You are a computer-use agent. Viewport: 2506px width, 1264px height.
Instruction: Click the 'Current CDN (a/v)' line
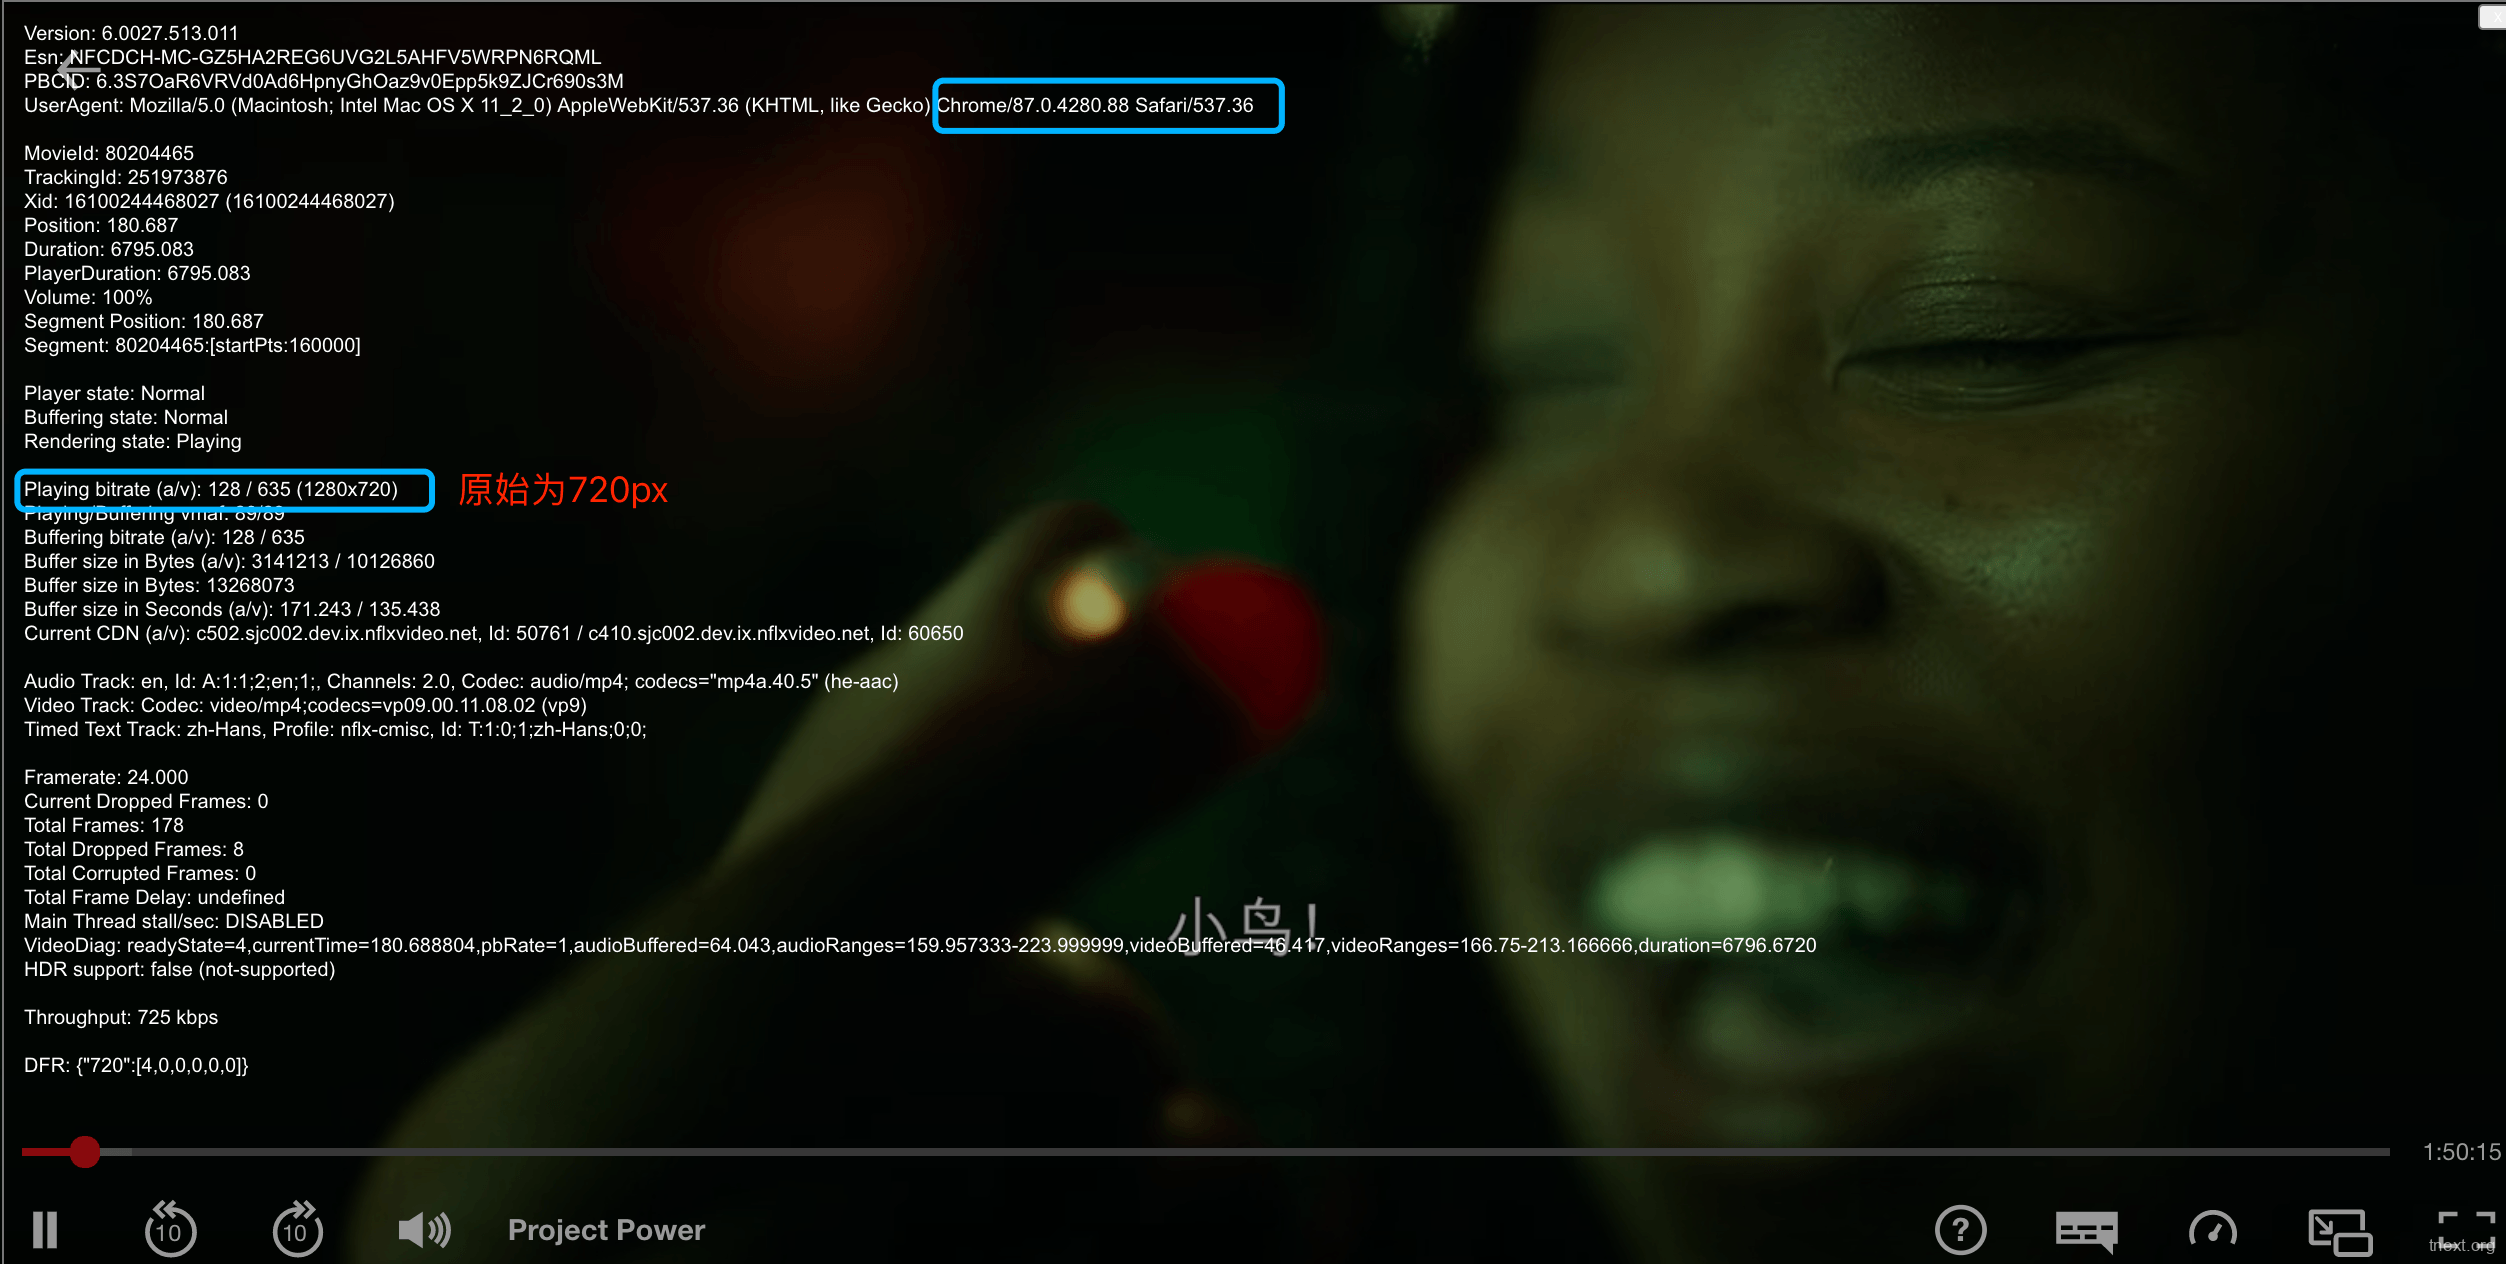[x=494, y=633]
